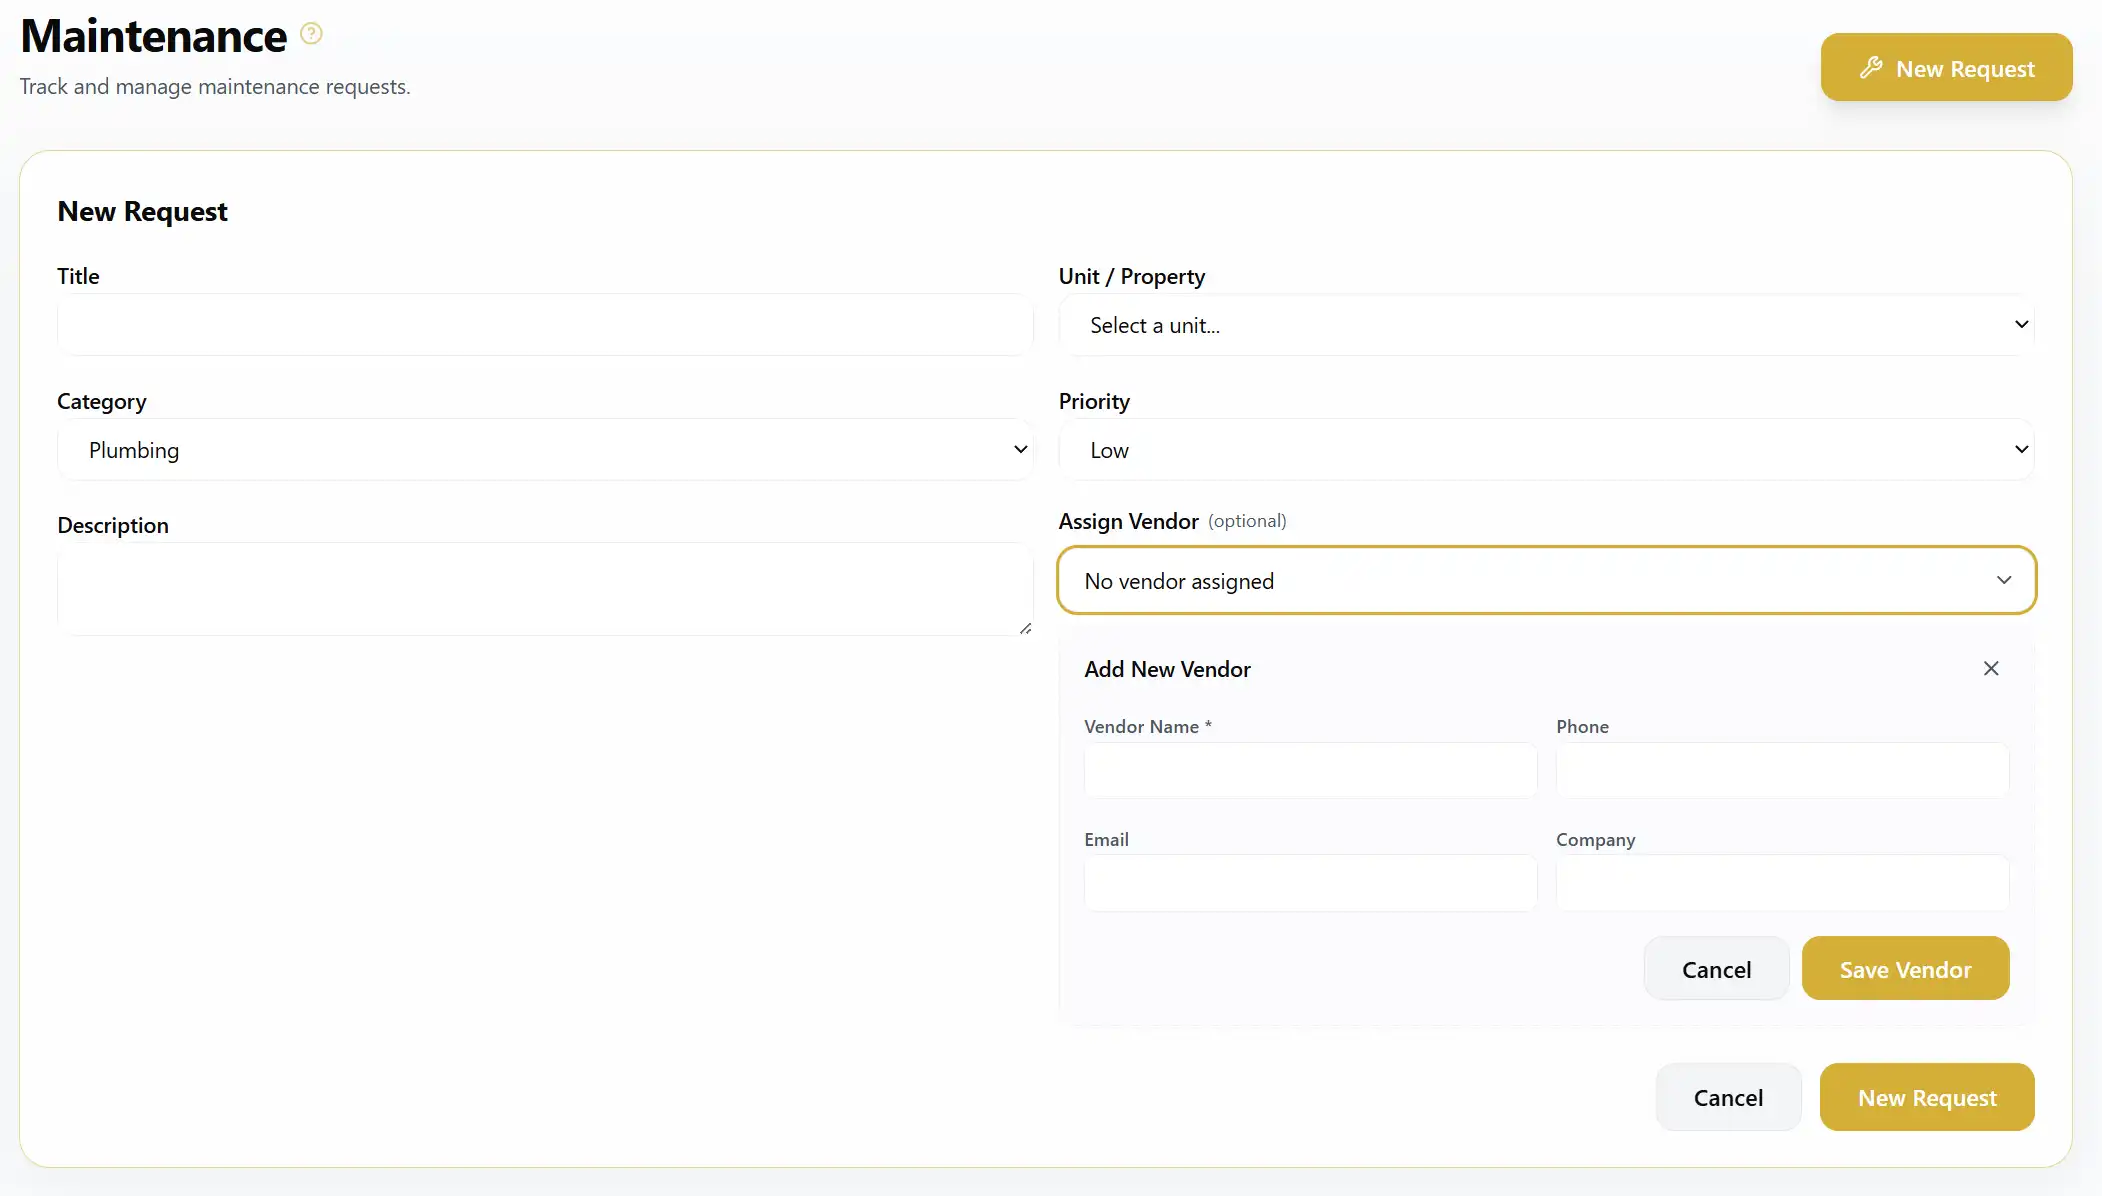The height and width of the screenshot is (1196, 2102).
Task: Click the Cancel button at the form bottom
Action: pos(1728,1097)
